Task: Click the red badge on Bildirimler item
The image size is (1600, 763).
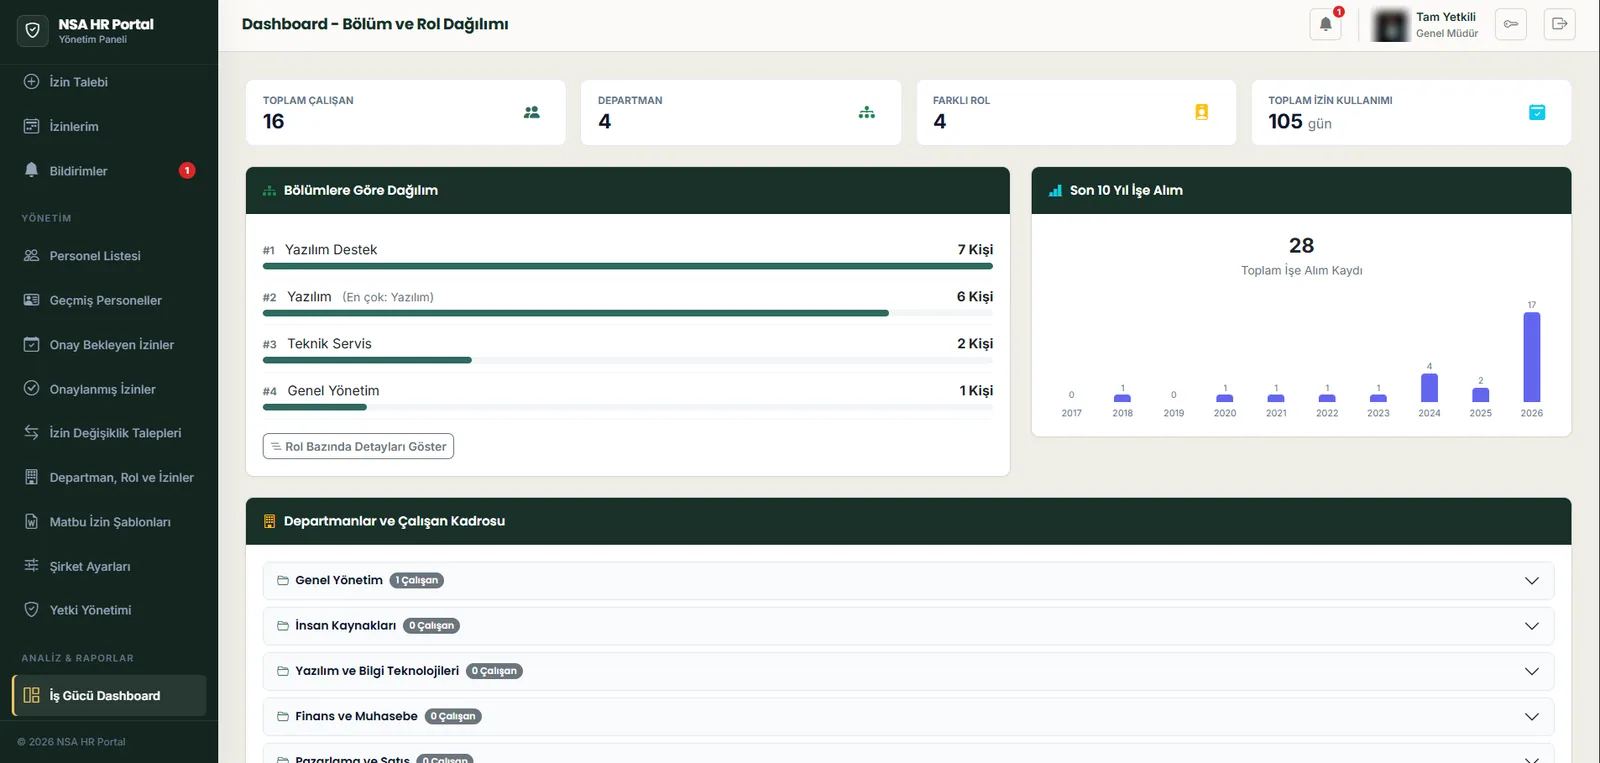Action: pos(187,171)
